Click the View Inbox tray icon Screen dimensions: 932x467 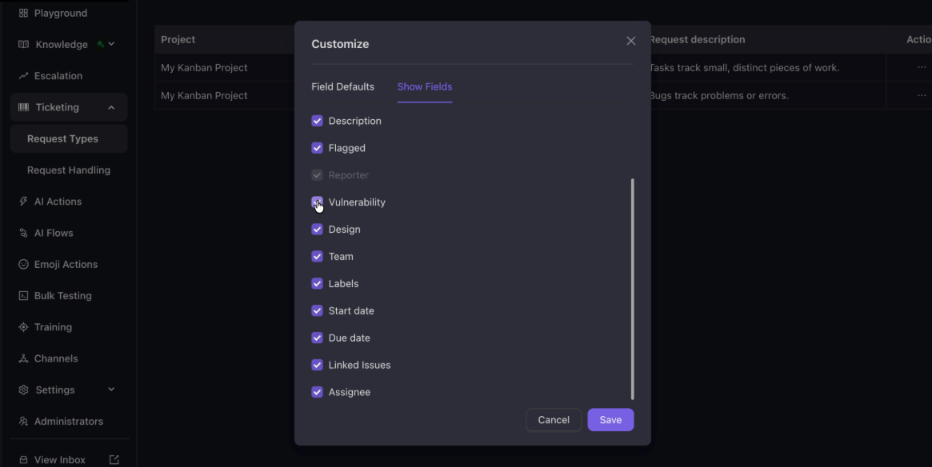pos(23,460)
